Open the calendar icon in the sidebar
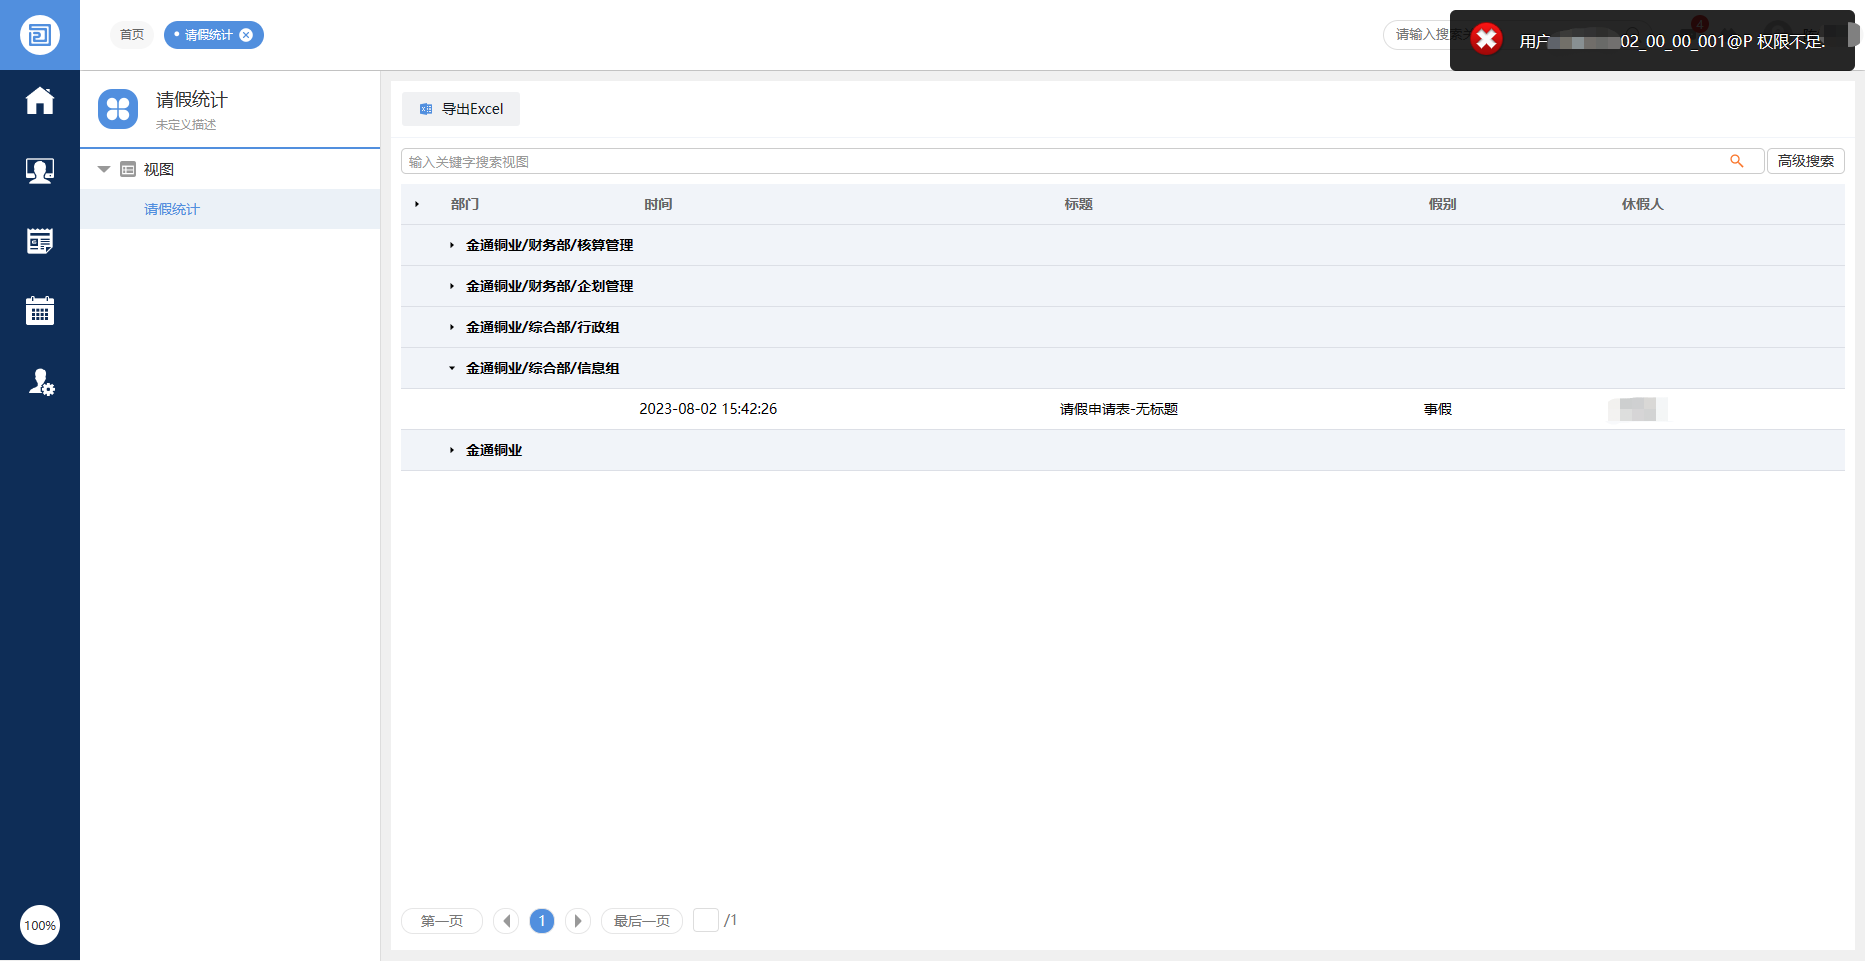This screenshot has height=961, width=1865. tap(40, 311)
